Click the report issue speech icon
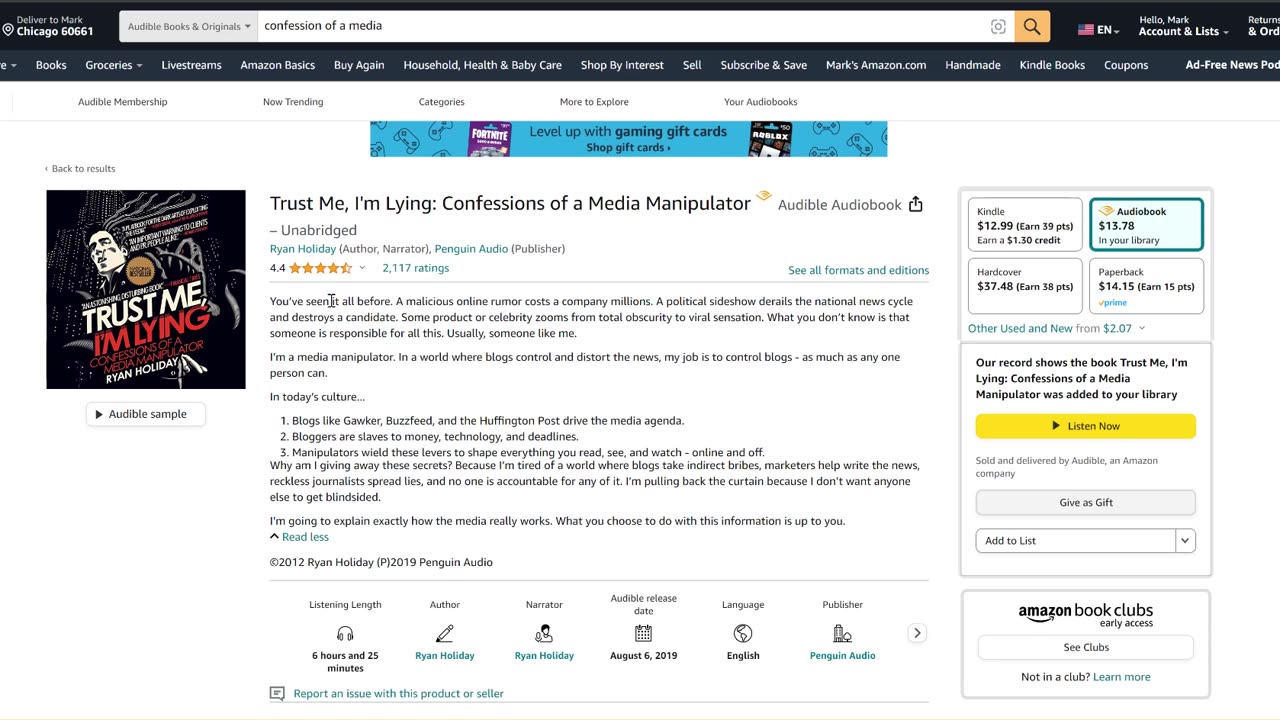Image resolution: width=1280 pixels, height=720 pixels. tap(277, 693)
